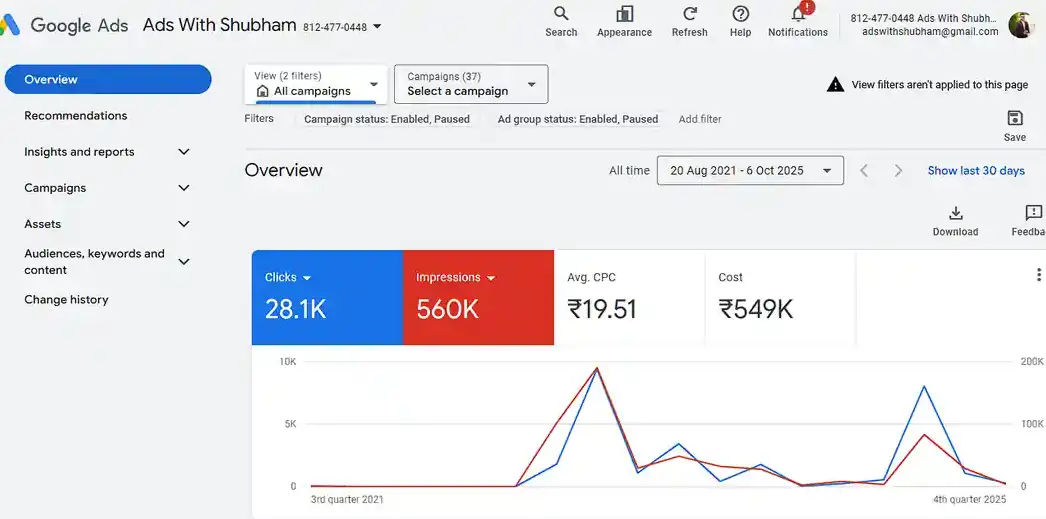
Task: Open the Notifications bell icon
Action: 800,12
